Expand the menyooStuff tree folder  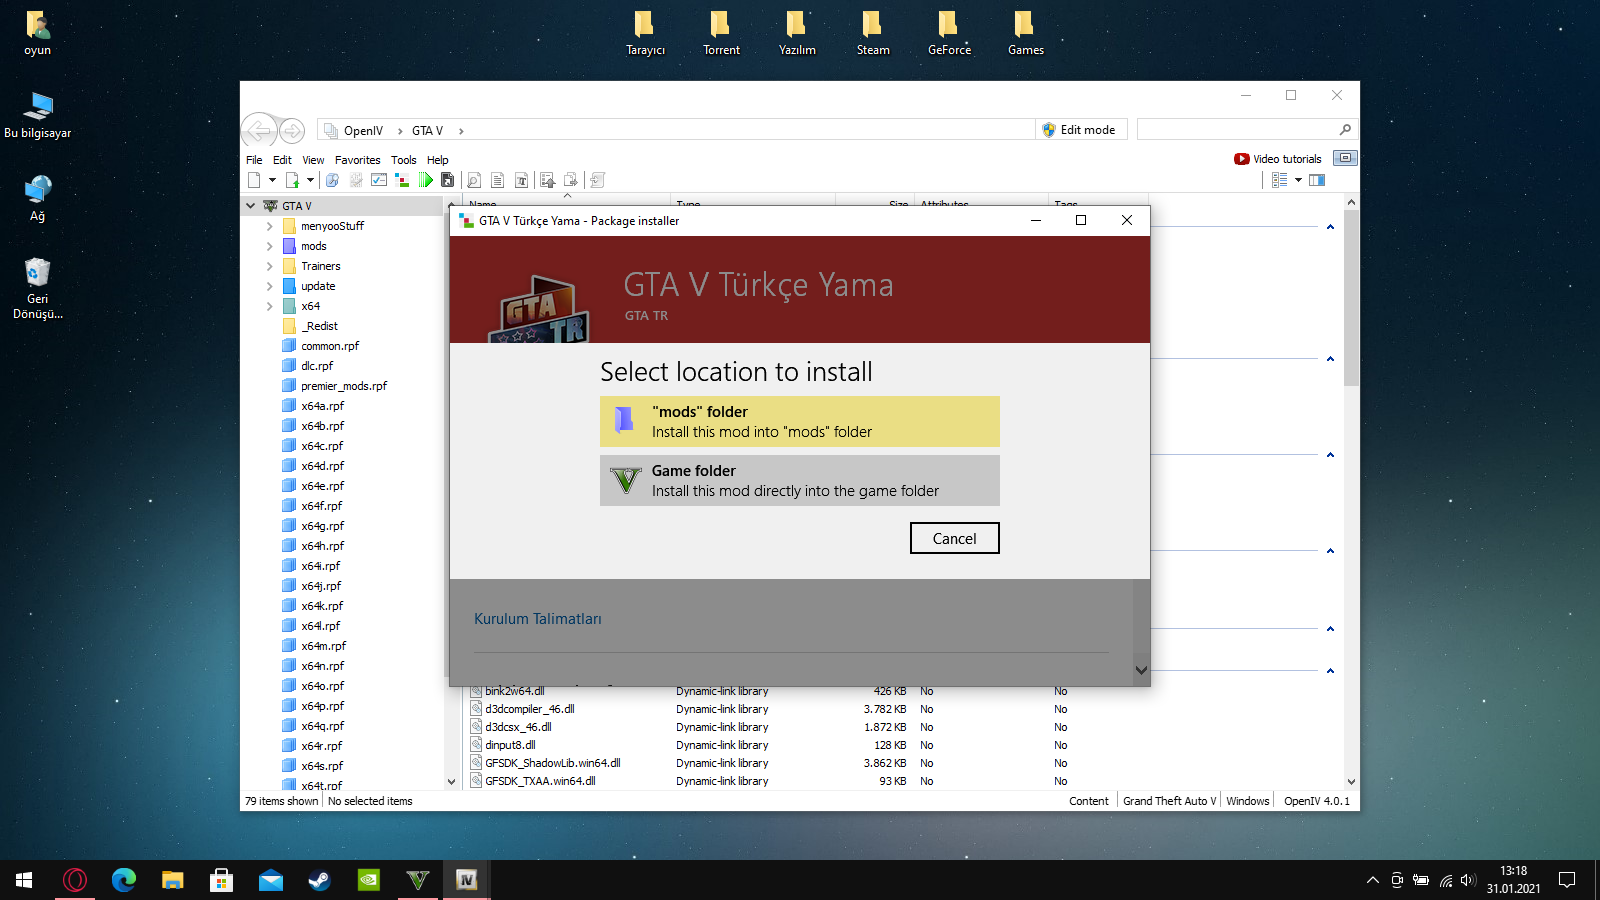click(x=269, y=226)
